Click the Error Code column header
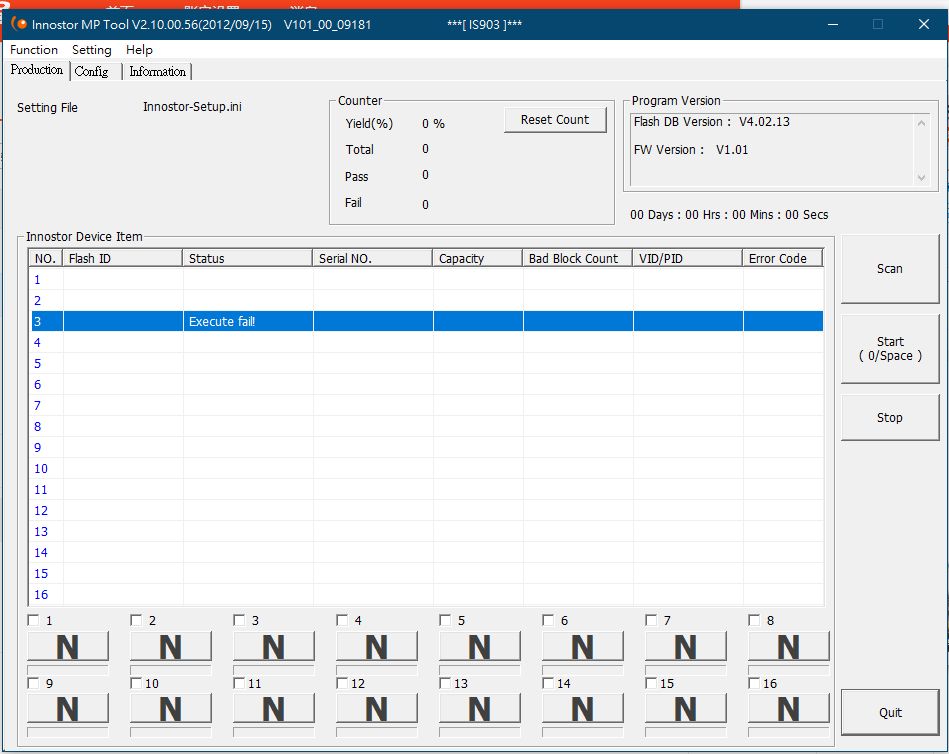 783,258
